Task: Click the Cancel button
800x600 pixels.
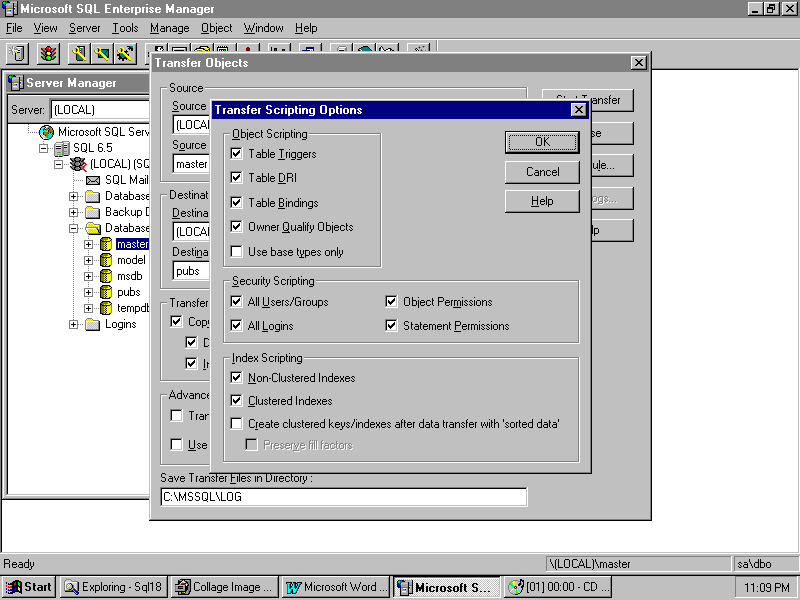Action: (542, 172)
